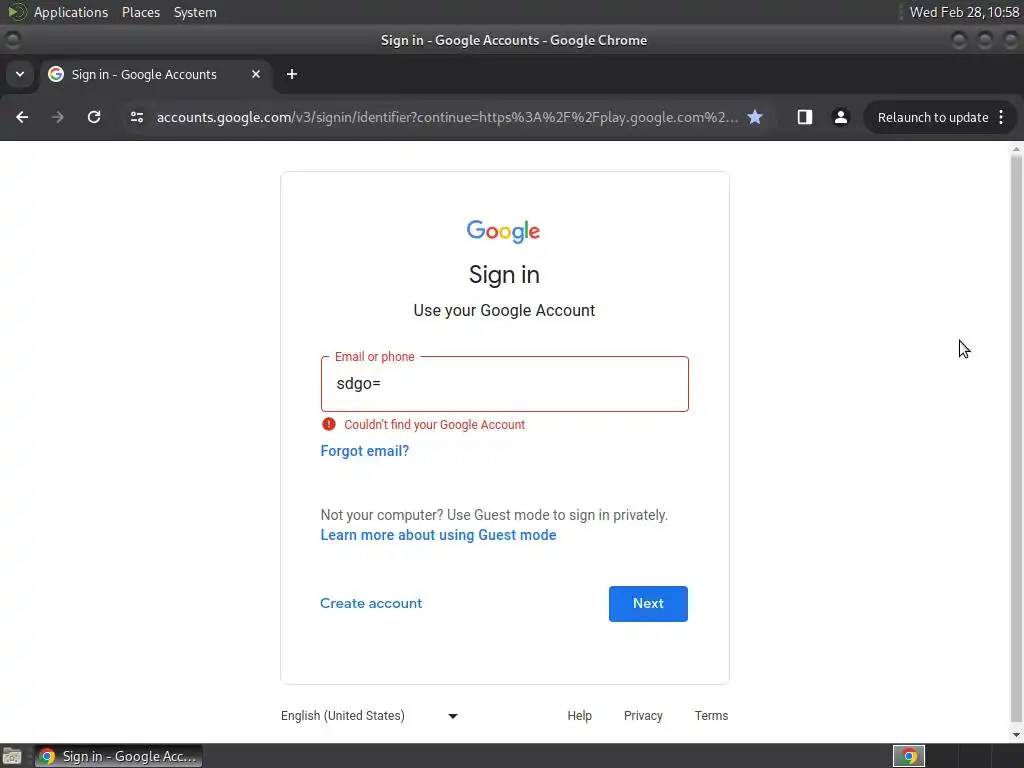Open the Terms link
1024x768 pixels.
711,716
